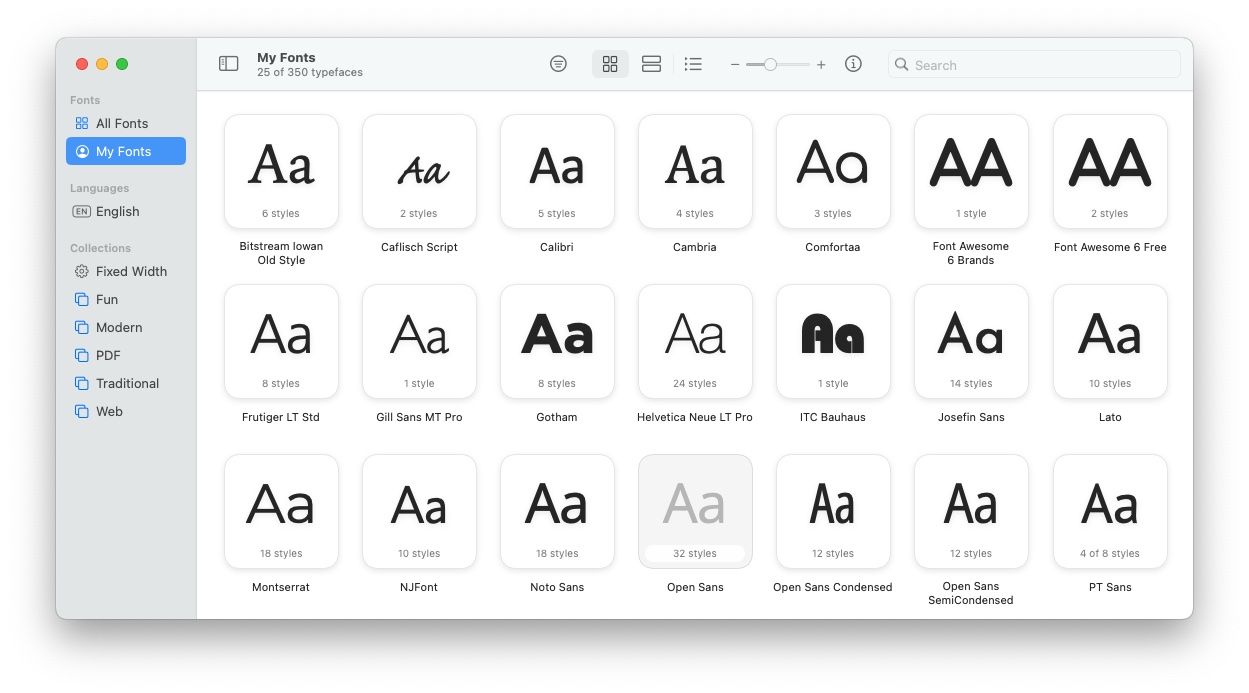Select the Lato font thumbnail
Viewport: 1249px width, 693px height.
tap(1110, 341)
